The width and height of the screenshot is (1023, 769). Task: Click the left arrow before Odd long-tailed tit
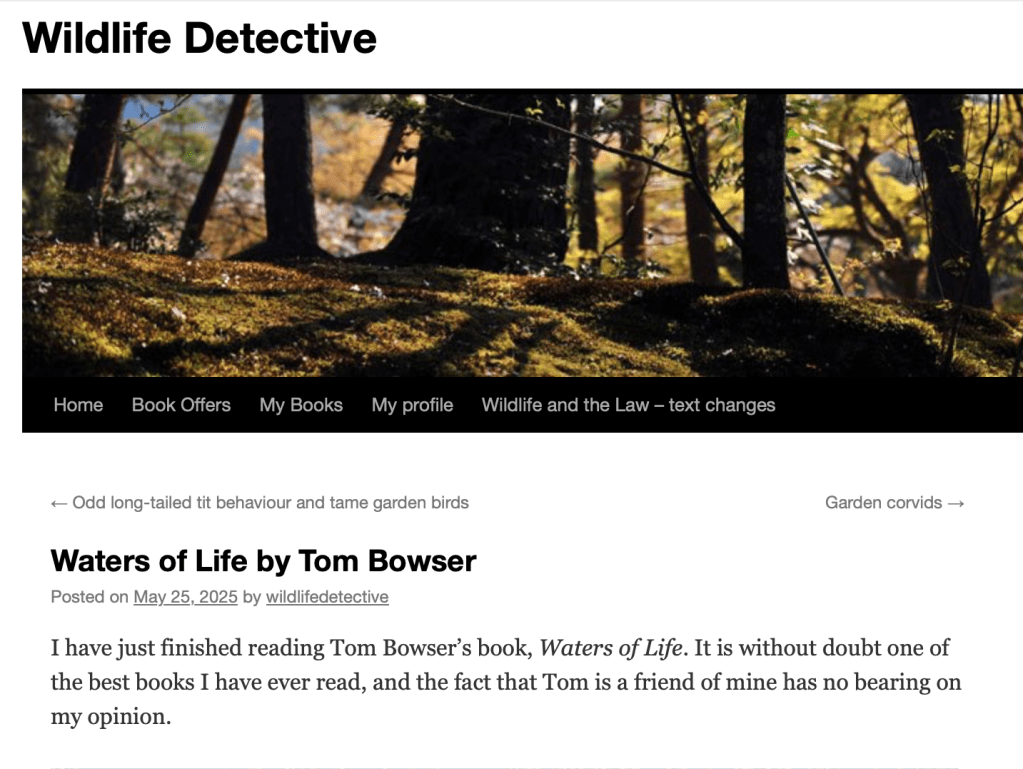(59, 502)
